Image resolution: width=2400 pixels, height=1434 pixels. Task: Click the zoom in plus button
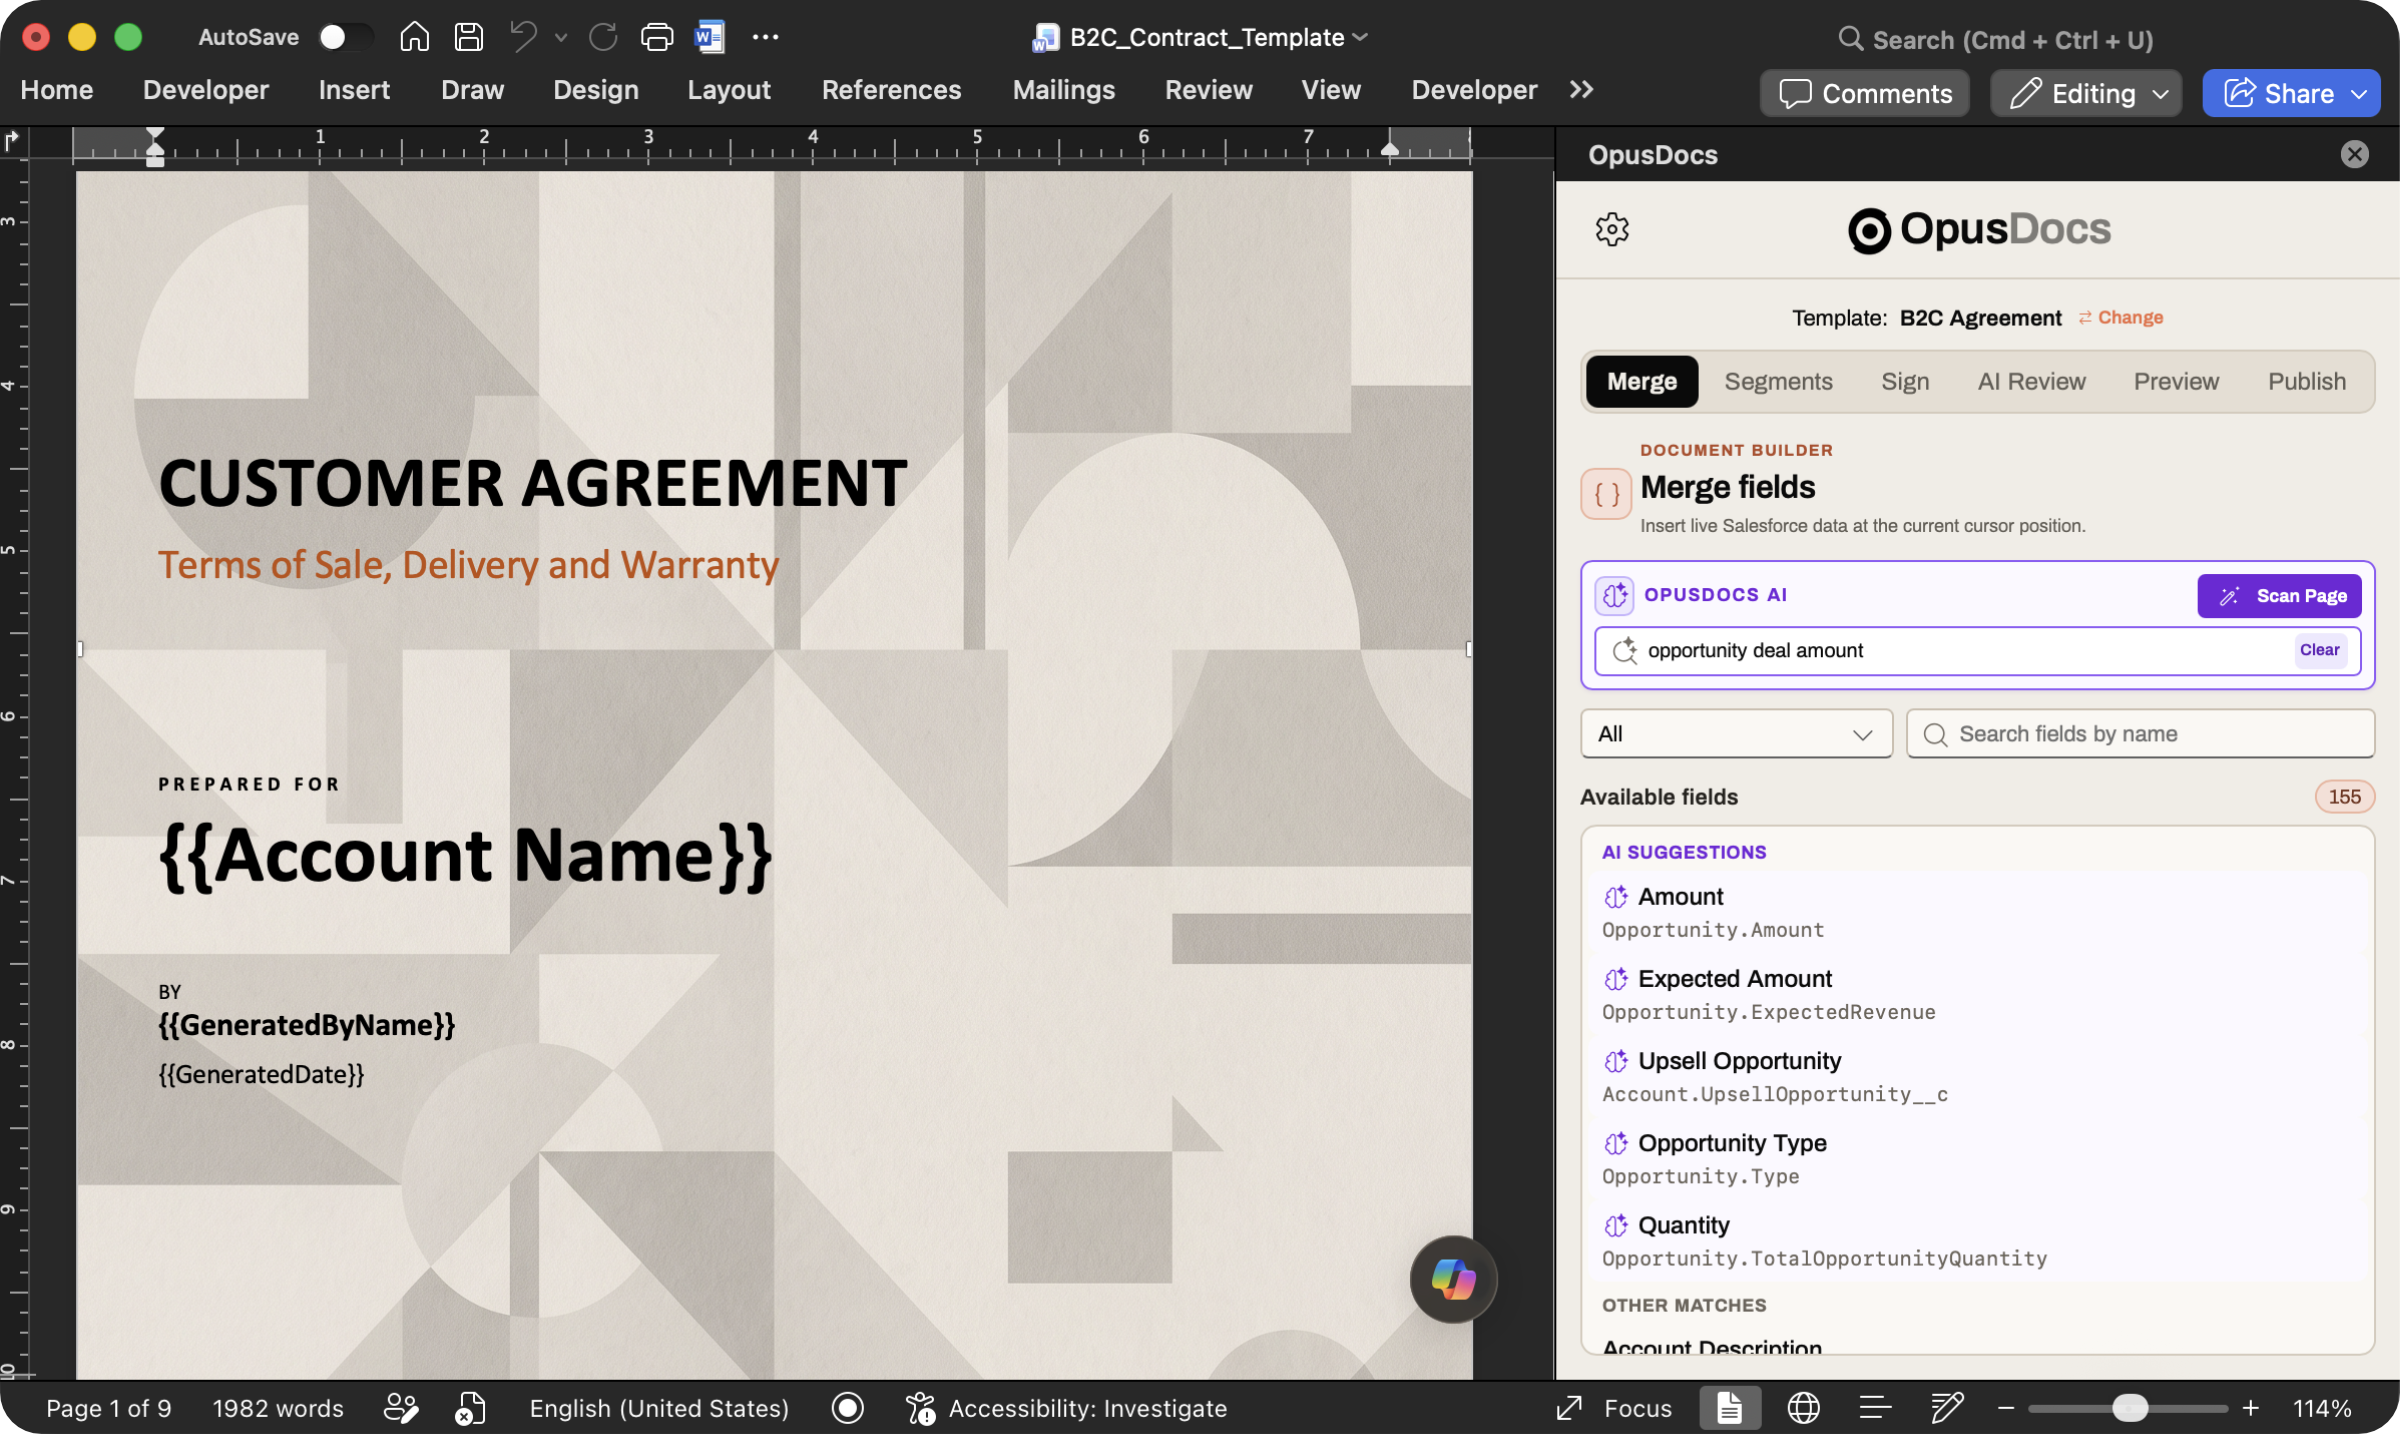[x=2251, y=1408]
